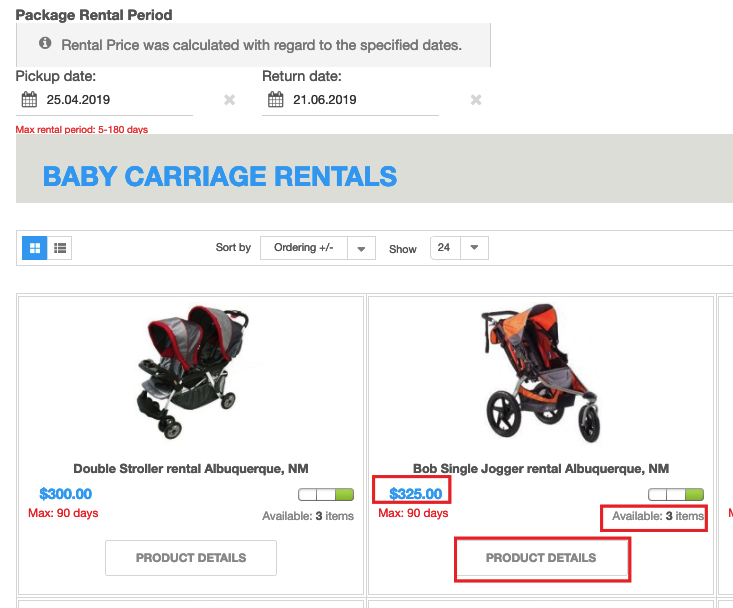Click the pickup date calendar icon
The image size is (733, 608).
coord(29,100)
